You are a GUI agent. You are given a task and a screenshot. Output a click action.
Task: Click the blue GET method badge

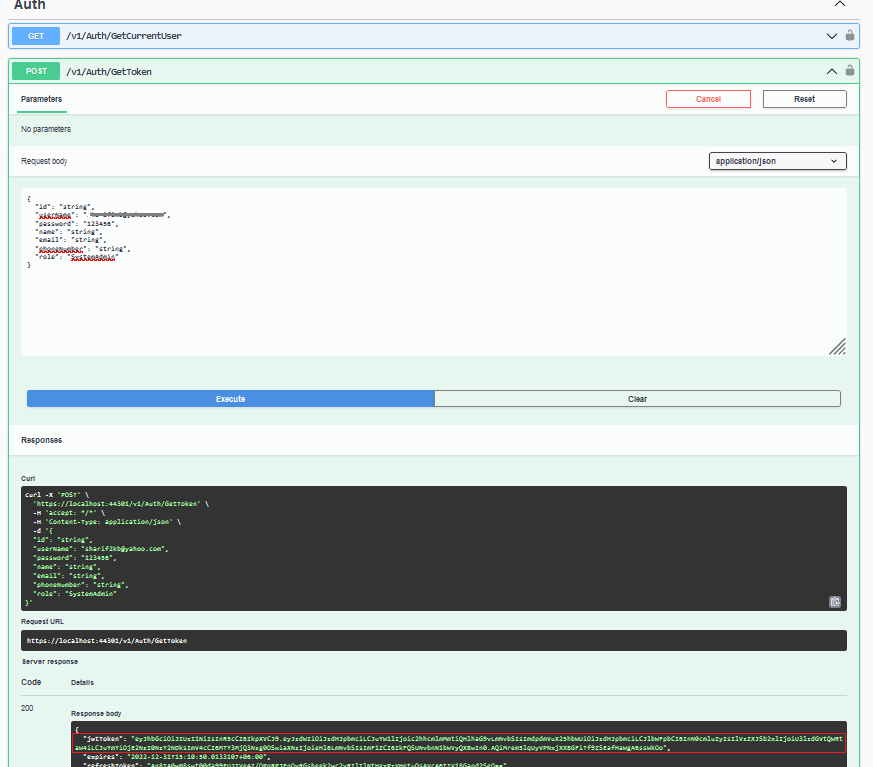tap(36, 36)
